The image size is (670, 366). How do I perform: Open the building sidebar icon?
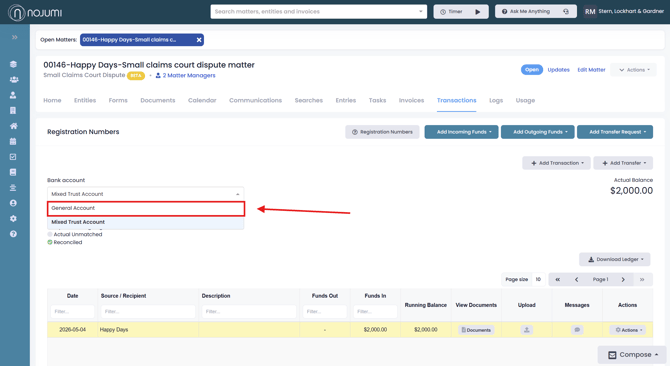coord(13,111)
